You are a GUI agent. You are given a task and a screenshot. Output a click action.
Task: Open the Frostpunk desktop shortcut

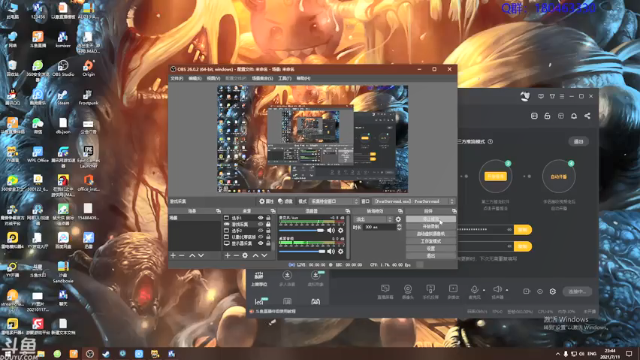tap(88, 98)
